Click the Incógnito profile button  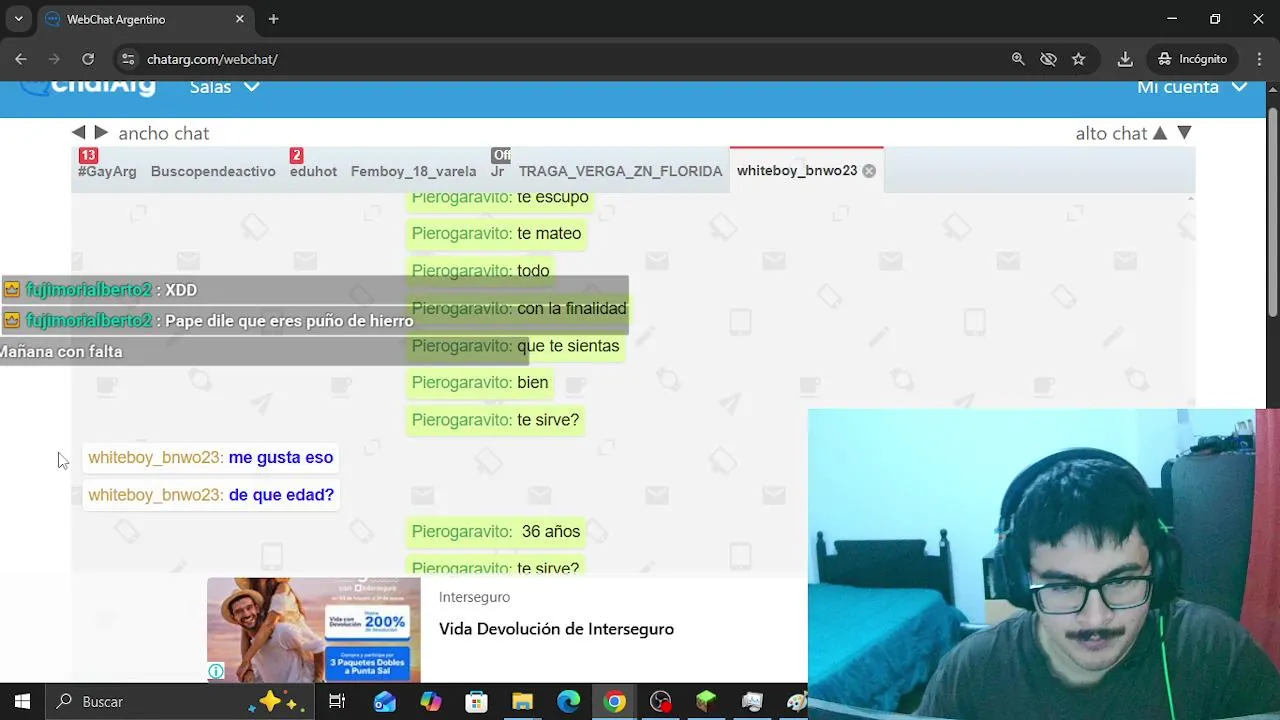1192,59
